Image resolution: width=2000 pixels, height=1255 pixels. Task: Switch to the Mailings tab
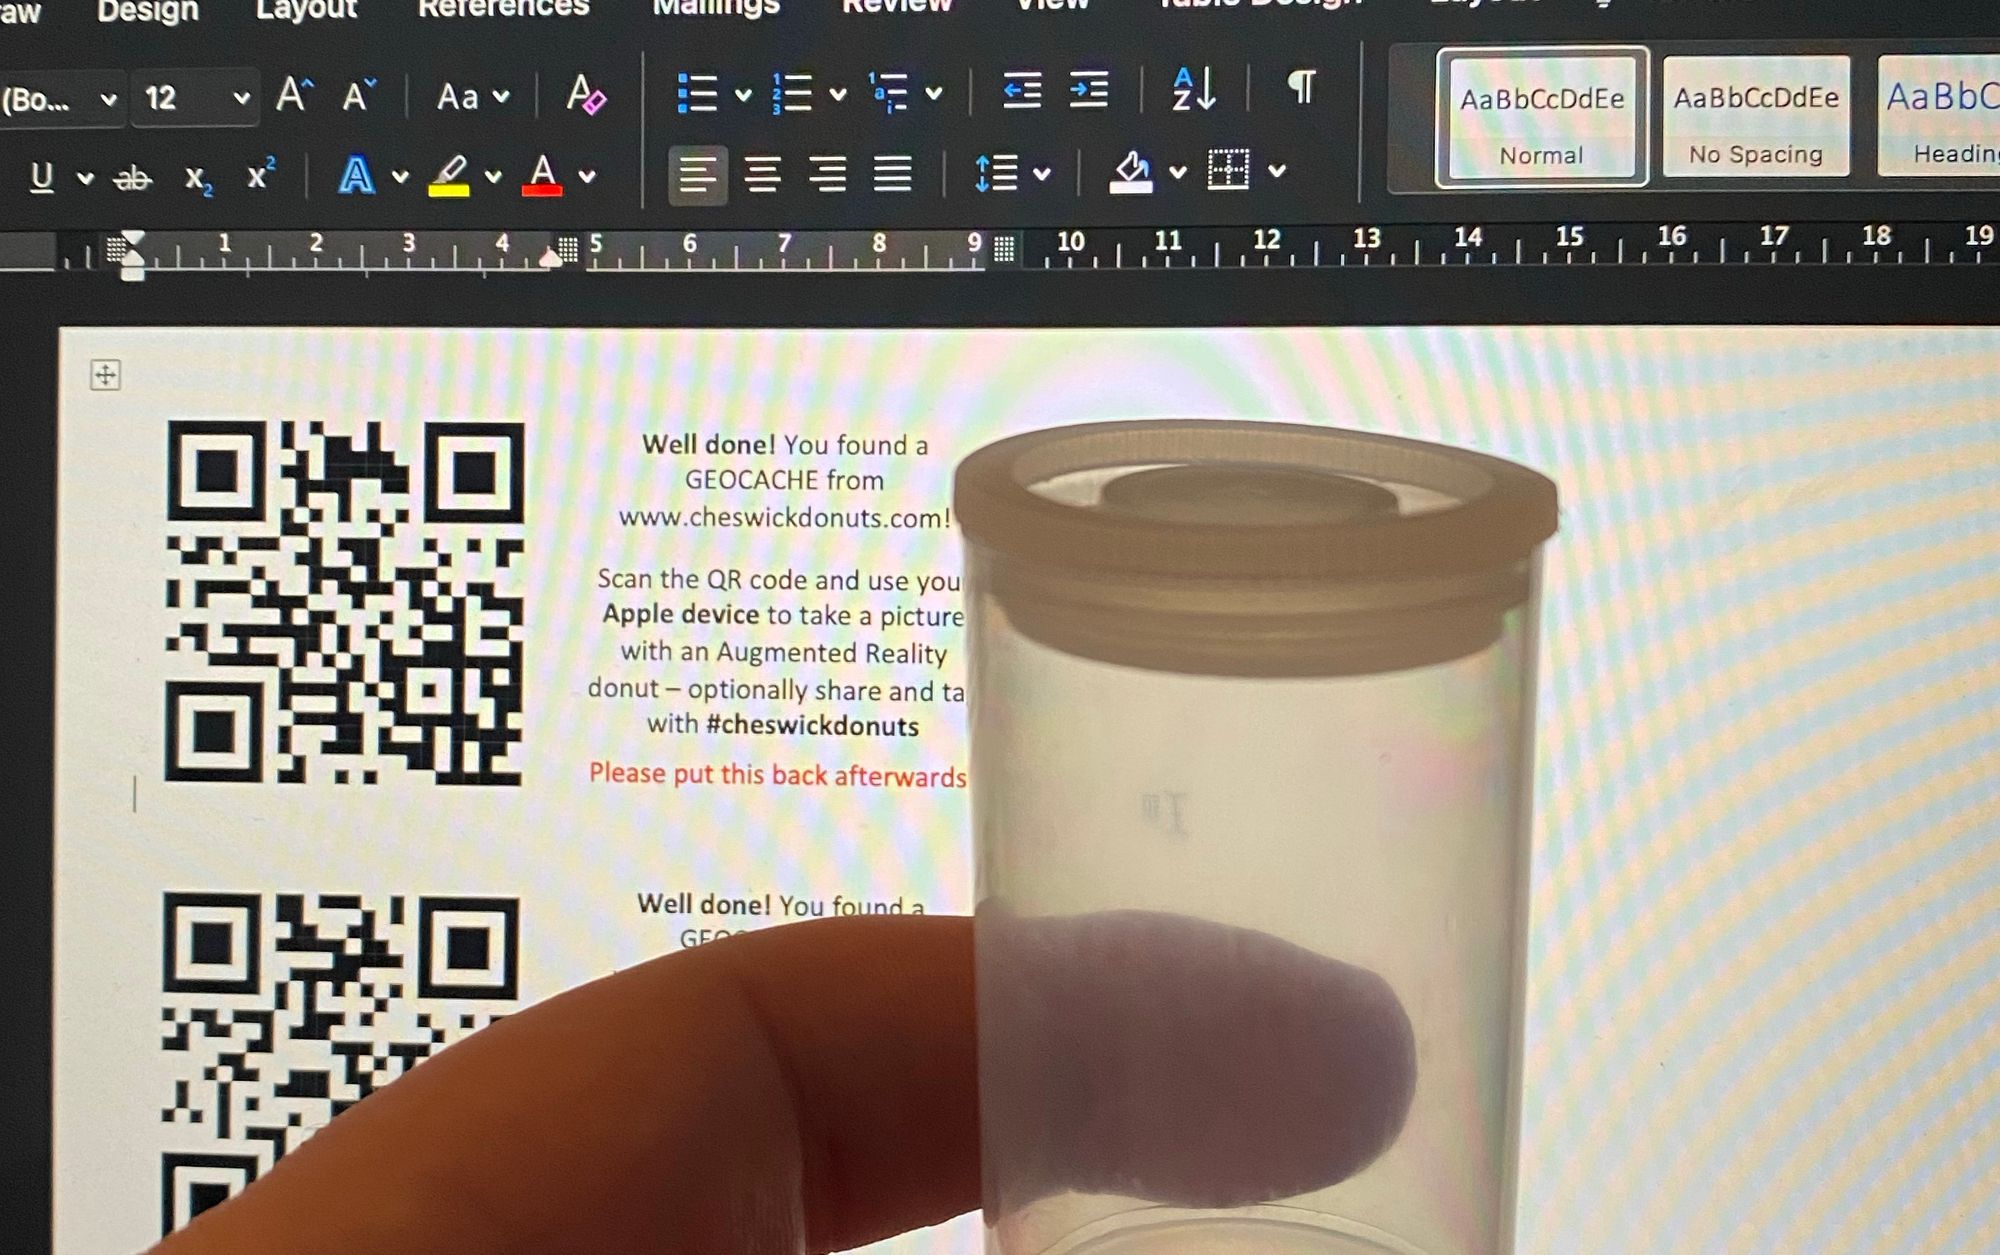pyautogui.click(x=716, y=7)
